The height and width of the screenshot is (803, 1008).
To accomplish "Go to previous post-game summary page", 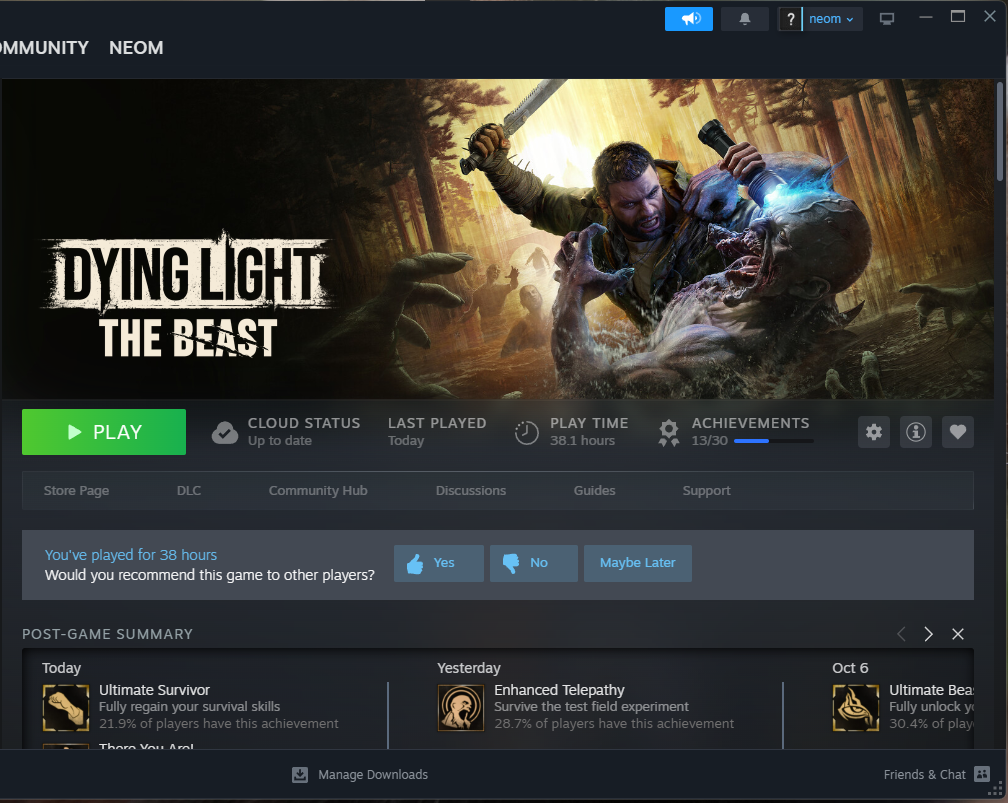I will [x=901, y=634].
